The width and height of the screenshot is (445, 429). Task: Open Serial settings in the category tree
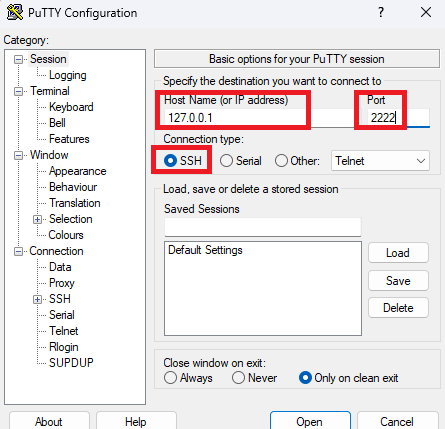62,315
